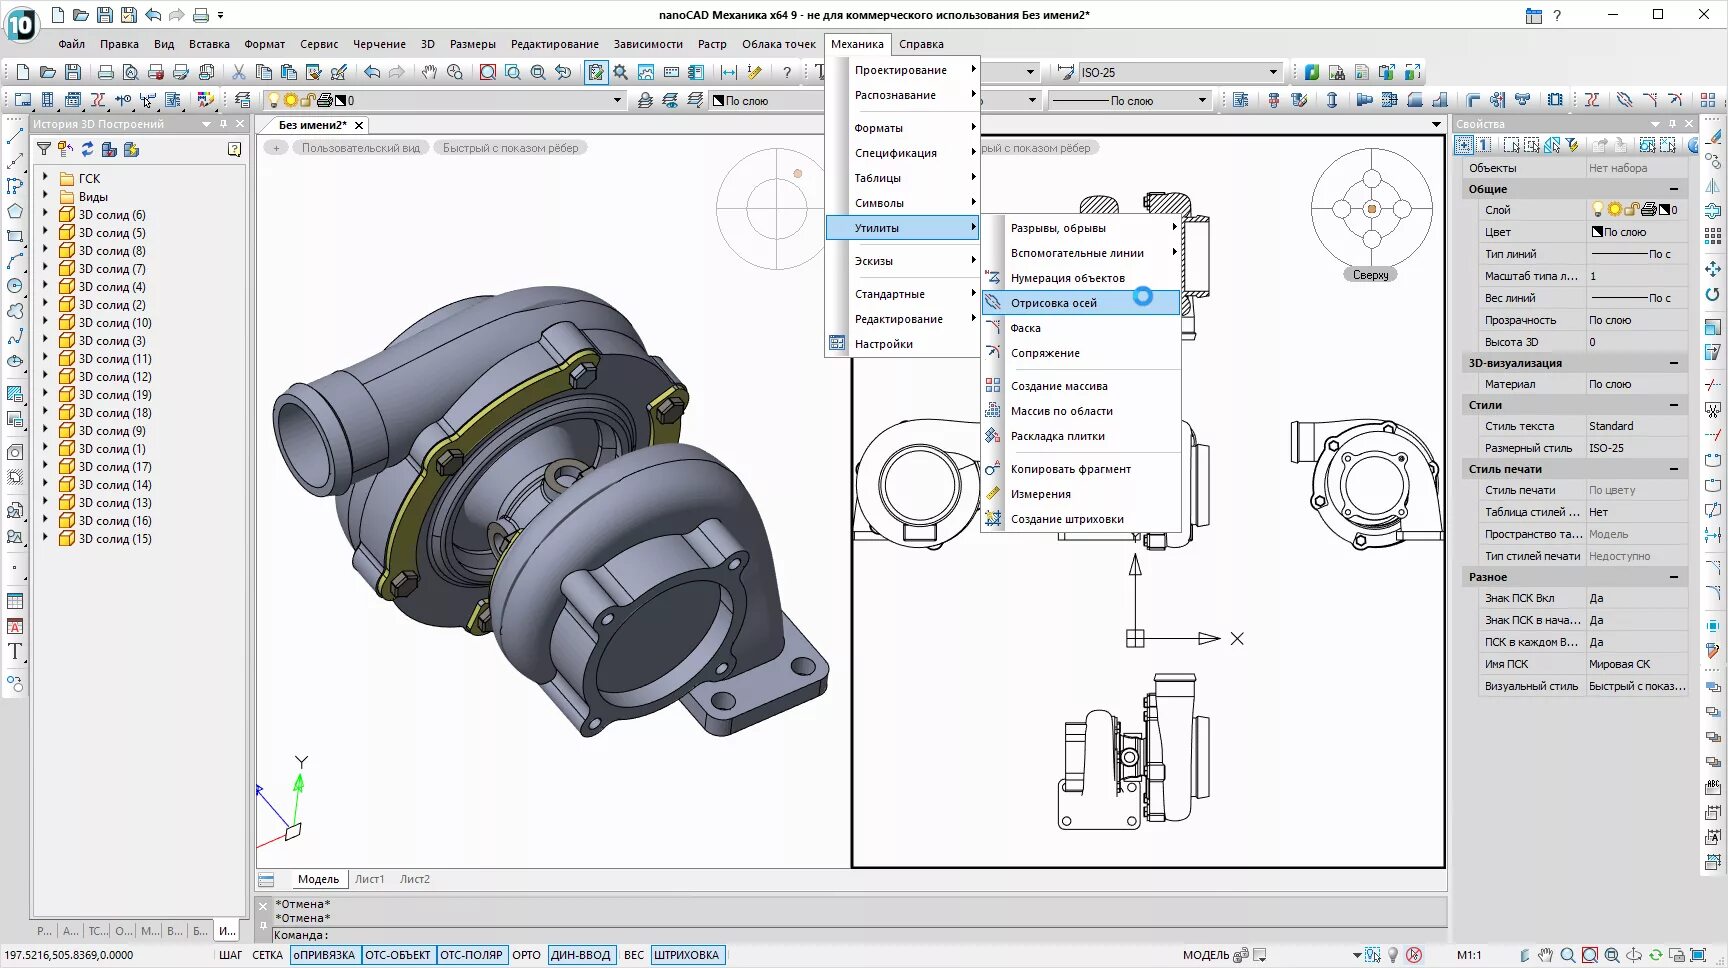Toggle ОРТО mode in status bar
This screenshot has height=968, width=1728.
(x=526, y=955)
